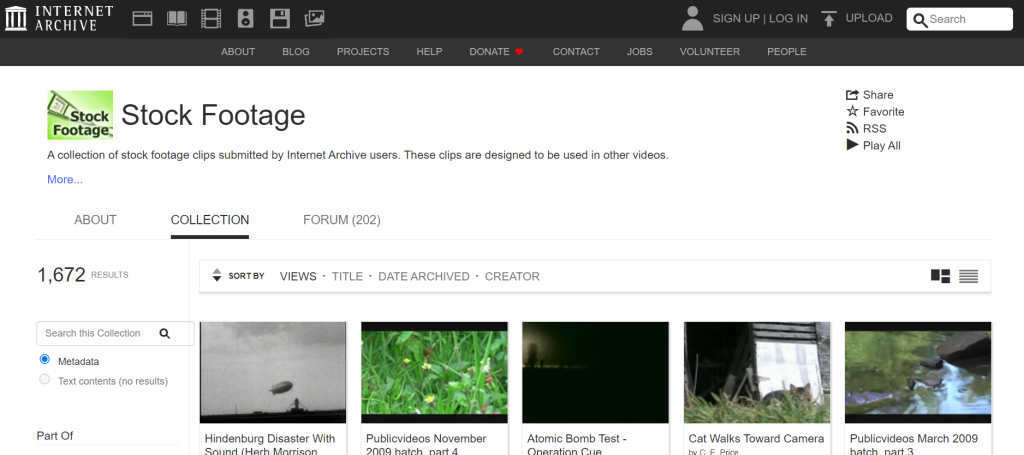Image resolution: width=1024 pixels, height=455 pixels.
Task: Click the Share icon
Action: 852,95
